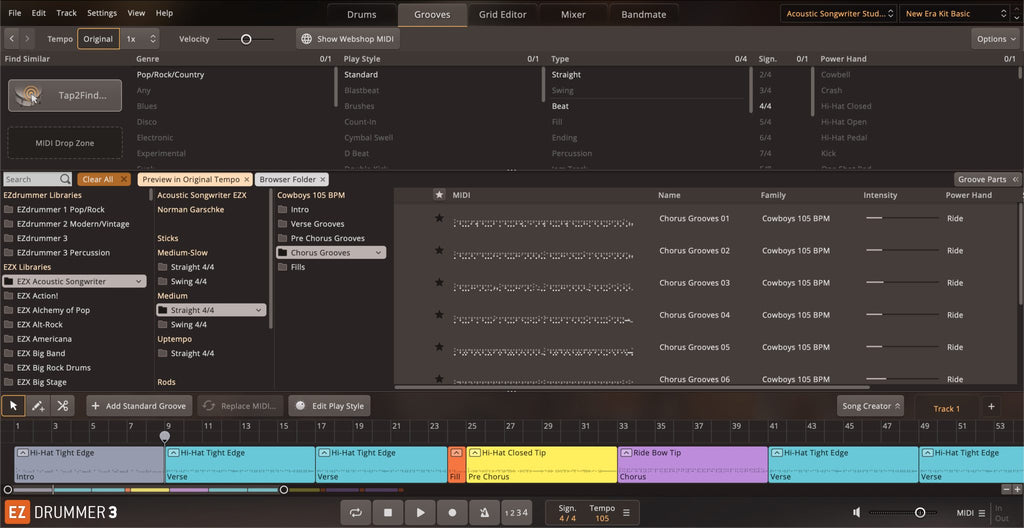This screenshot has width=1024, height=528.
Task: Stop playback
Action: pyautogui.click(x=388, y=513)
